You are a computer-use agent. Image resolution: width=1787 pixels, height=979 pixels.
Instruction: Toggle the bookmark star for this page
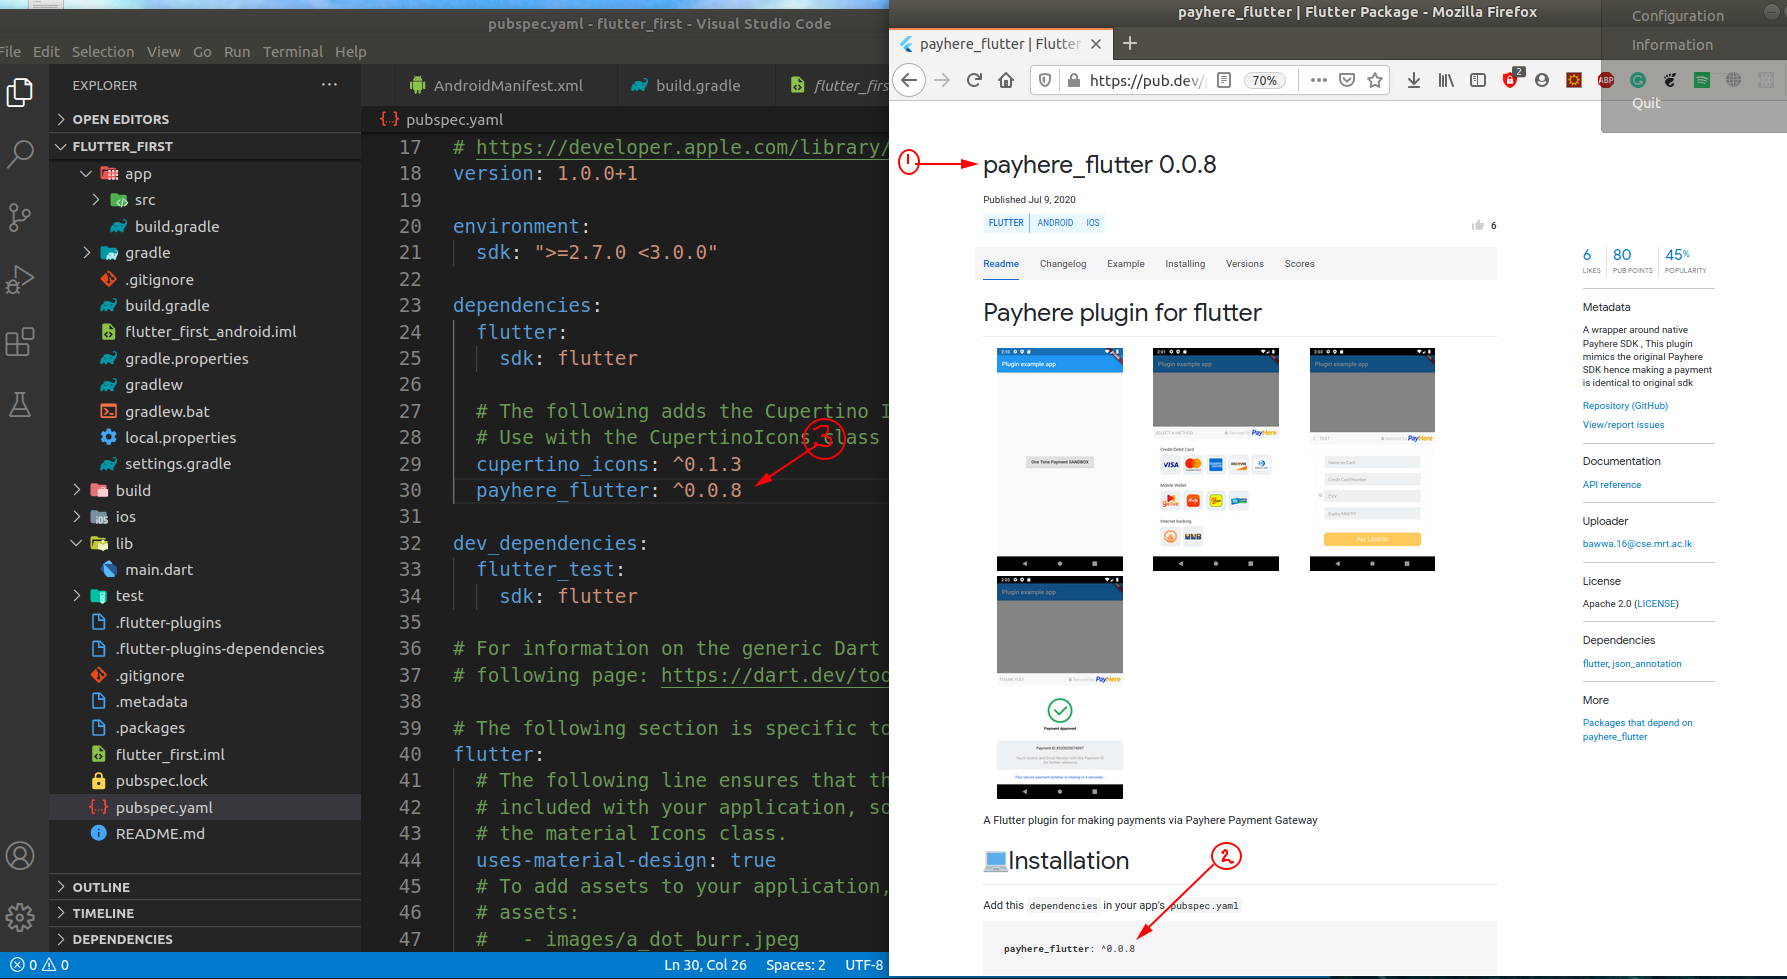[x=1375, y=80]
